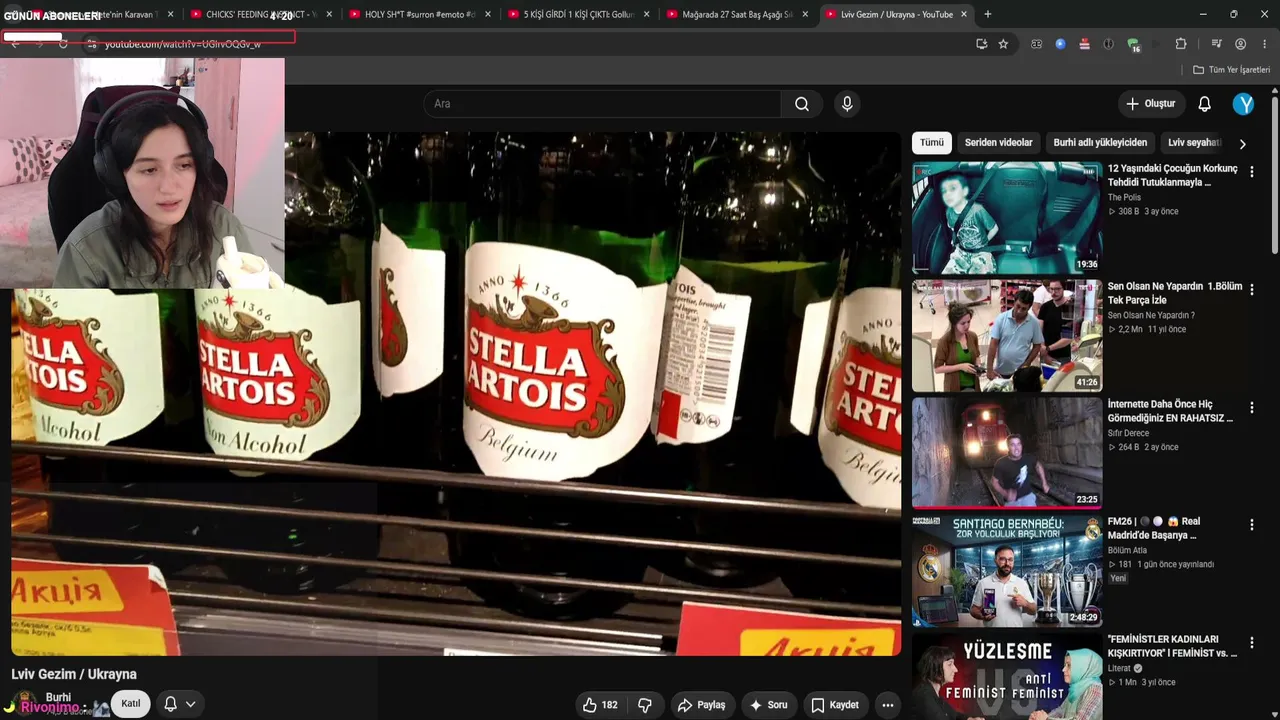Open video titled 'İnternette Daha Önce Hiç Görmediğiniz'

tap(1171, 411)
